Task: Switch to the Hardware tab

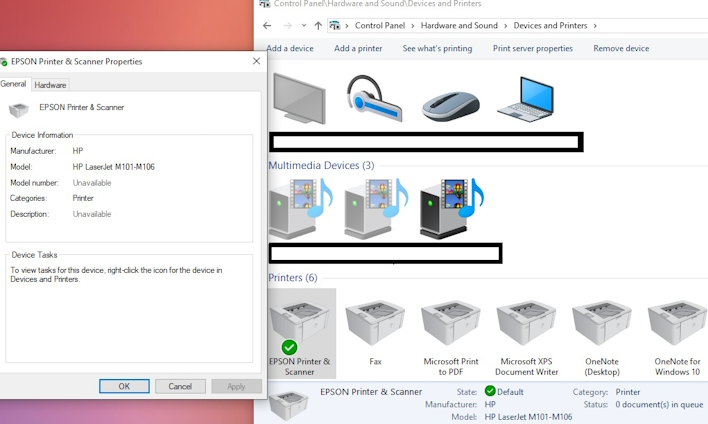Action: click(50, 85)
